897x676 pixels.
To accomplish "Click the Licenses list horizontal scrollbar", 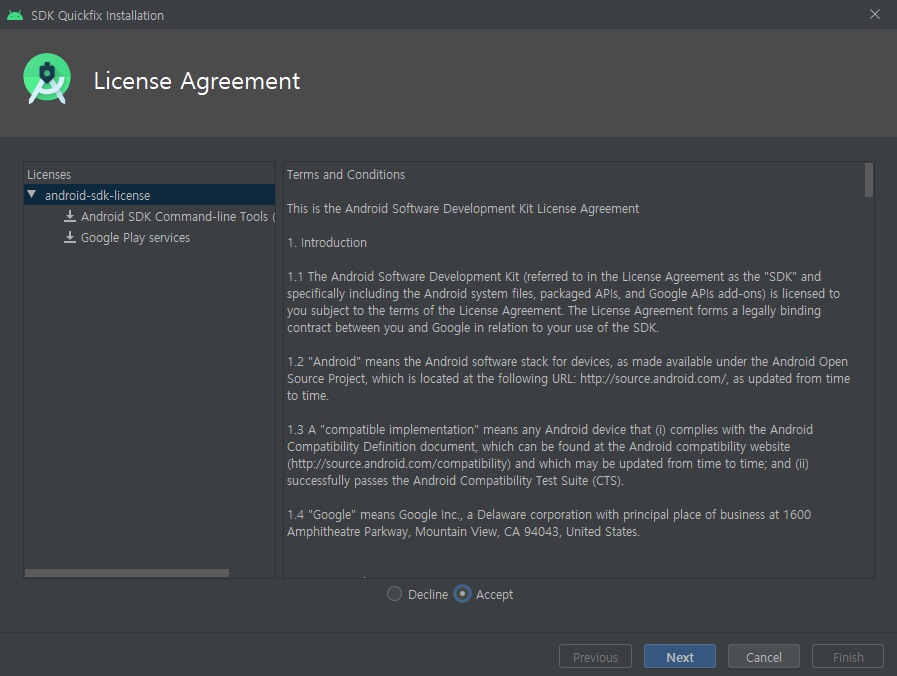I will [x=127, y=572].
